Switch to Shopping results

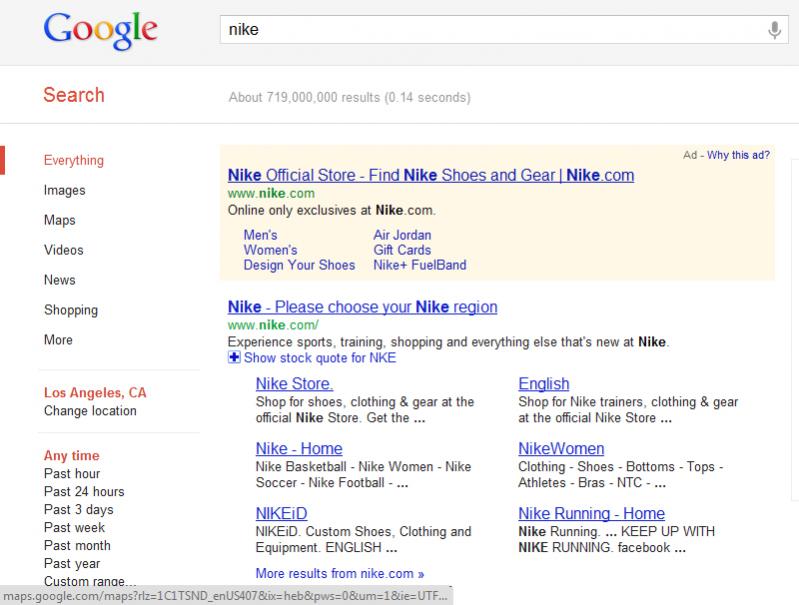pos(71,310)
